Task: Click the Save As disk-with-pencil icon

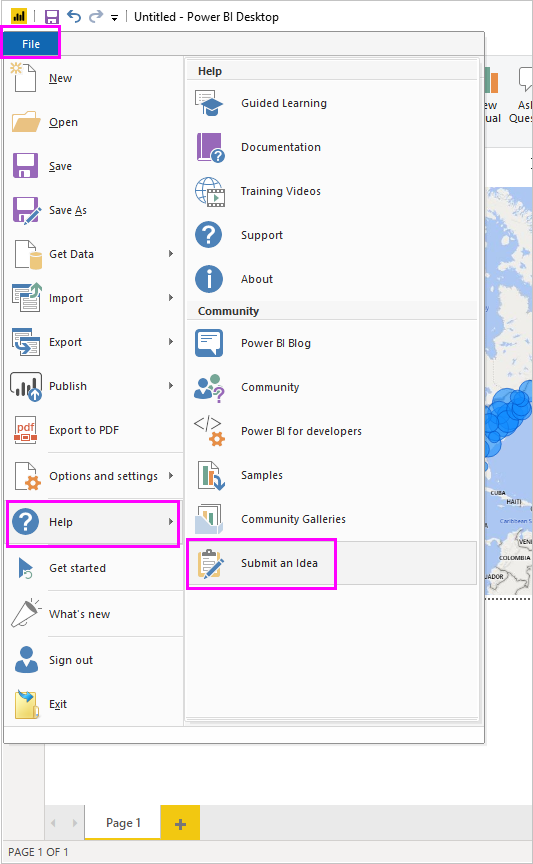Action: point(26,210)
